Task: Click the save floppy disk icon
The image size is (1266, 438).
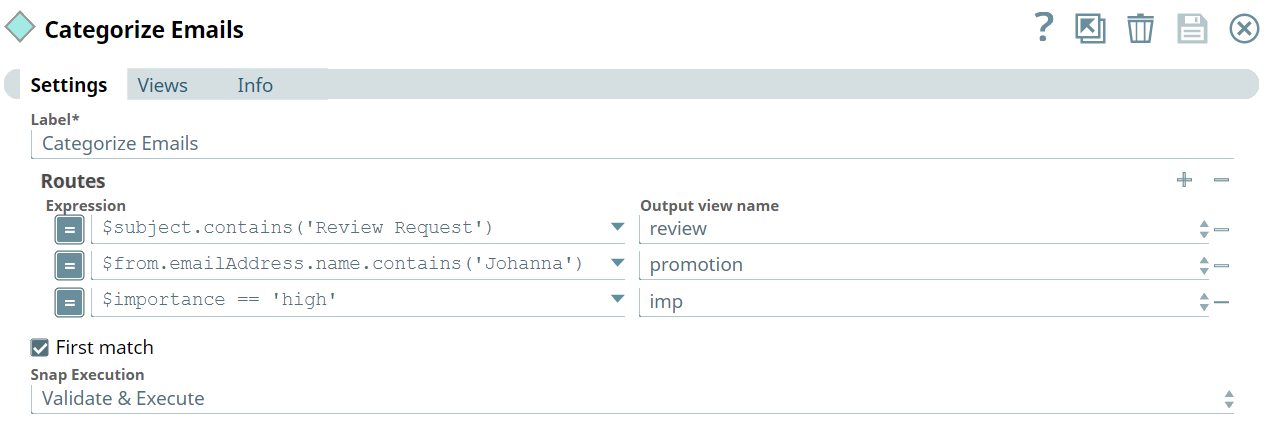Action: [x=1193, y=28]
